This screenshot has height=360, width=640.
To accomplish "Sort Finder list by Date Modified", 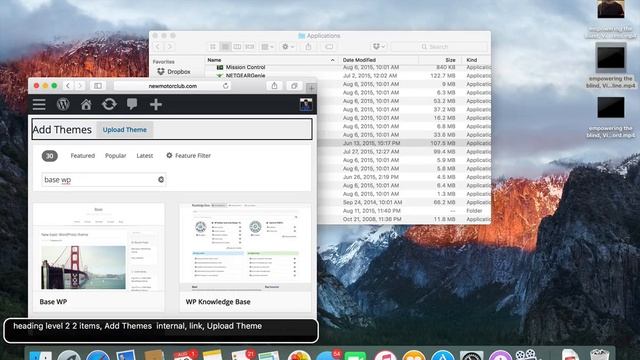I will click(x=359, y=60).
